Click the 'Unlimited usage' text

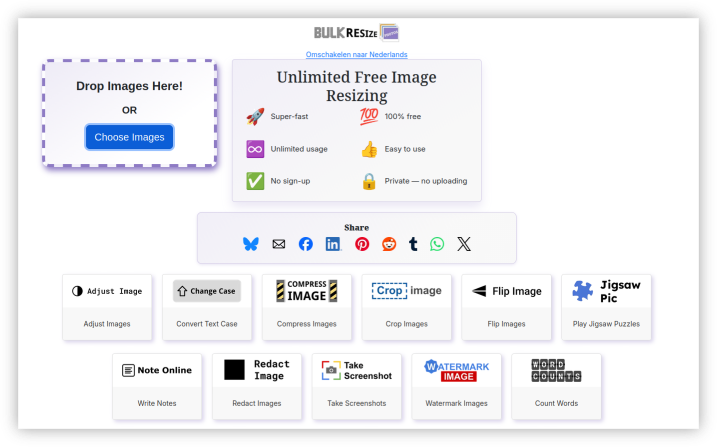click(299, 149)
